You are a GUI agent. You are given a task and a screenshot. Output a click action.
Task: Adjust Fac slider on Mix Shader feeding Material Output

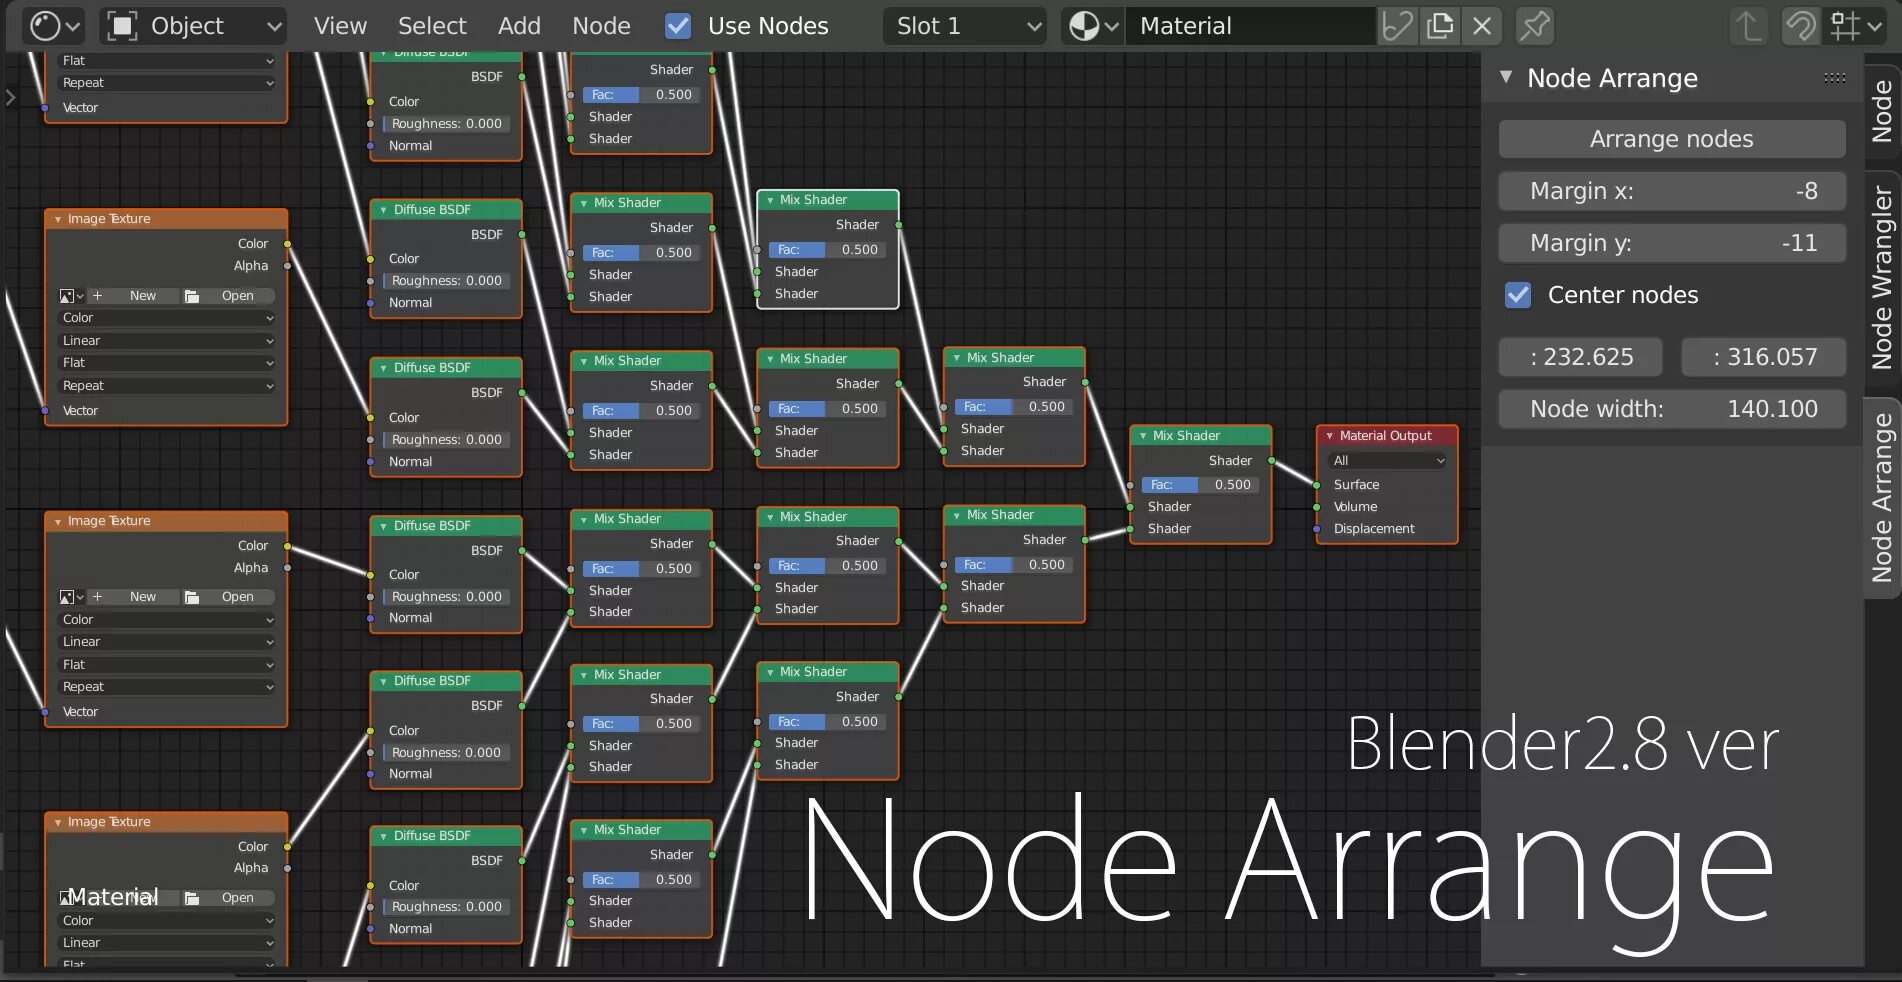coord(1201,485)
